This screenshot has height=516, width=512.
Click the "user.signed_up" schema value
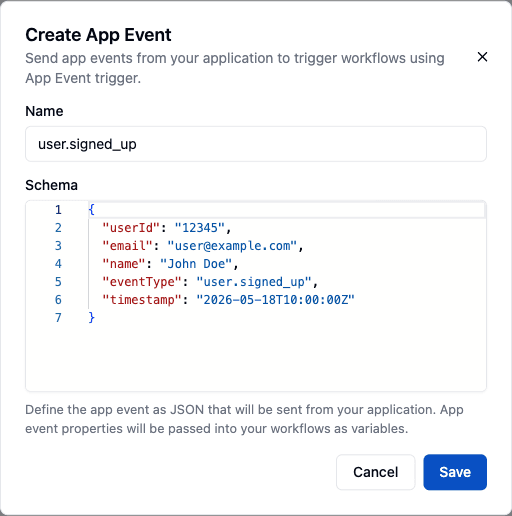coord(254,282)
